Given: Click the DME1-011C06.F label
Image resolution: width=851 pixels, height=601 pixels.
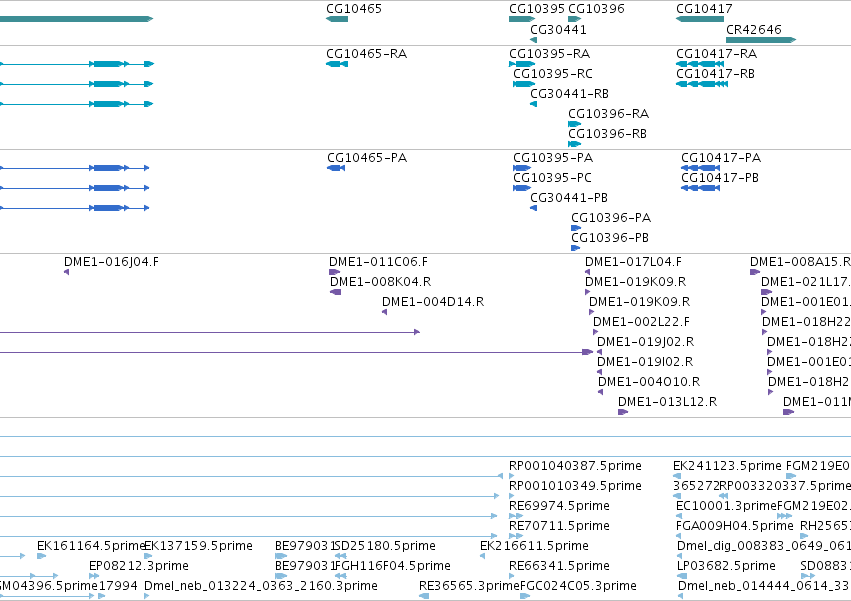Looking at the screenshot, I should pyautogui.click(x=378, y=262).
